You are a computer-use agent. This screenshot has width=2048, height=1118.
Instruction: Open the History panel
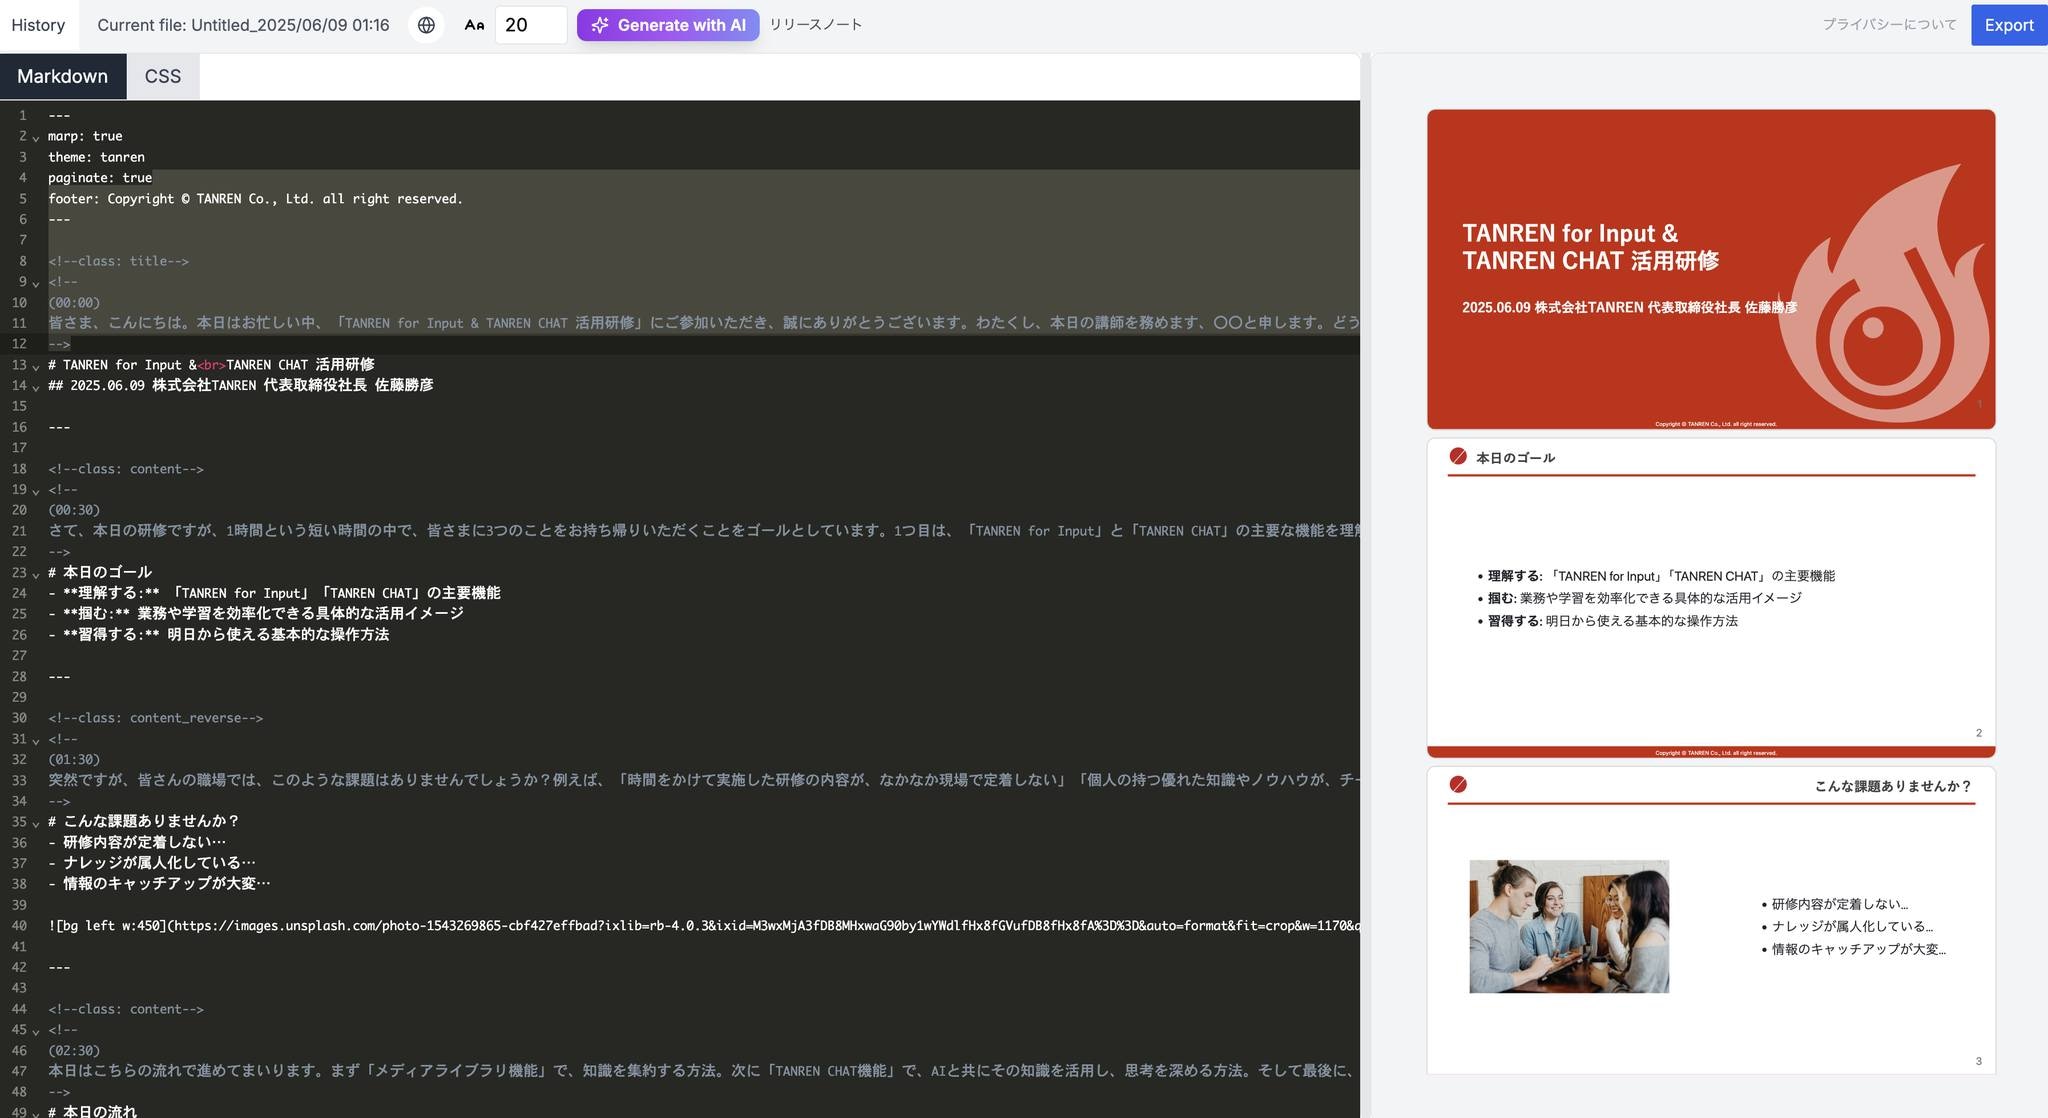coord(38,25)
